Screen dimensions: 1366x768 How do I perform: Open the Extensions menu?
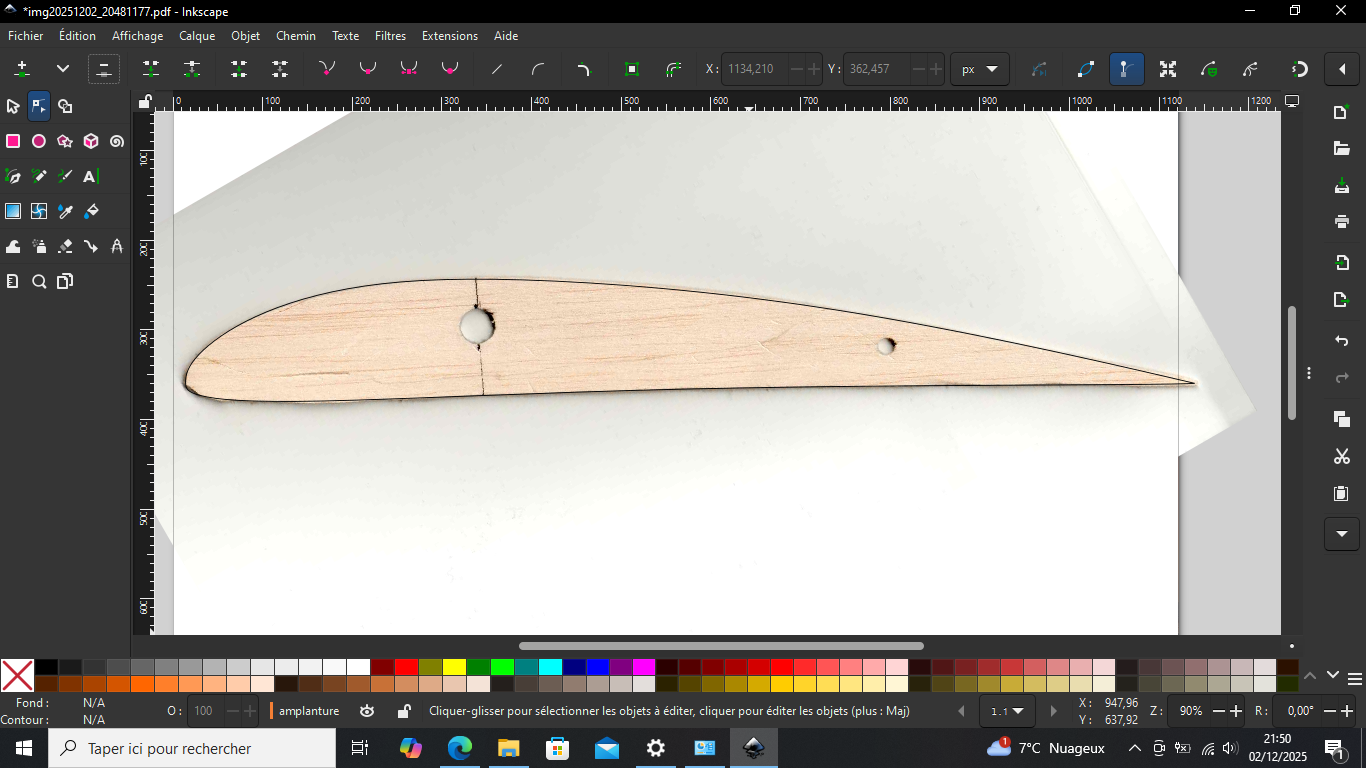pyautogui.click(x=449, y=36)
